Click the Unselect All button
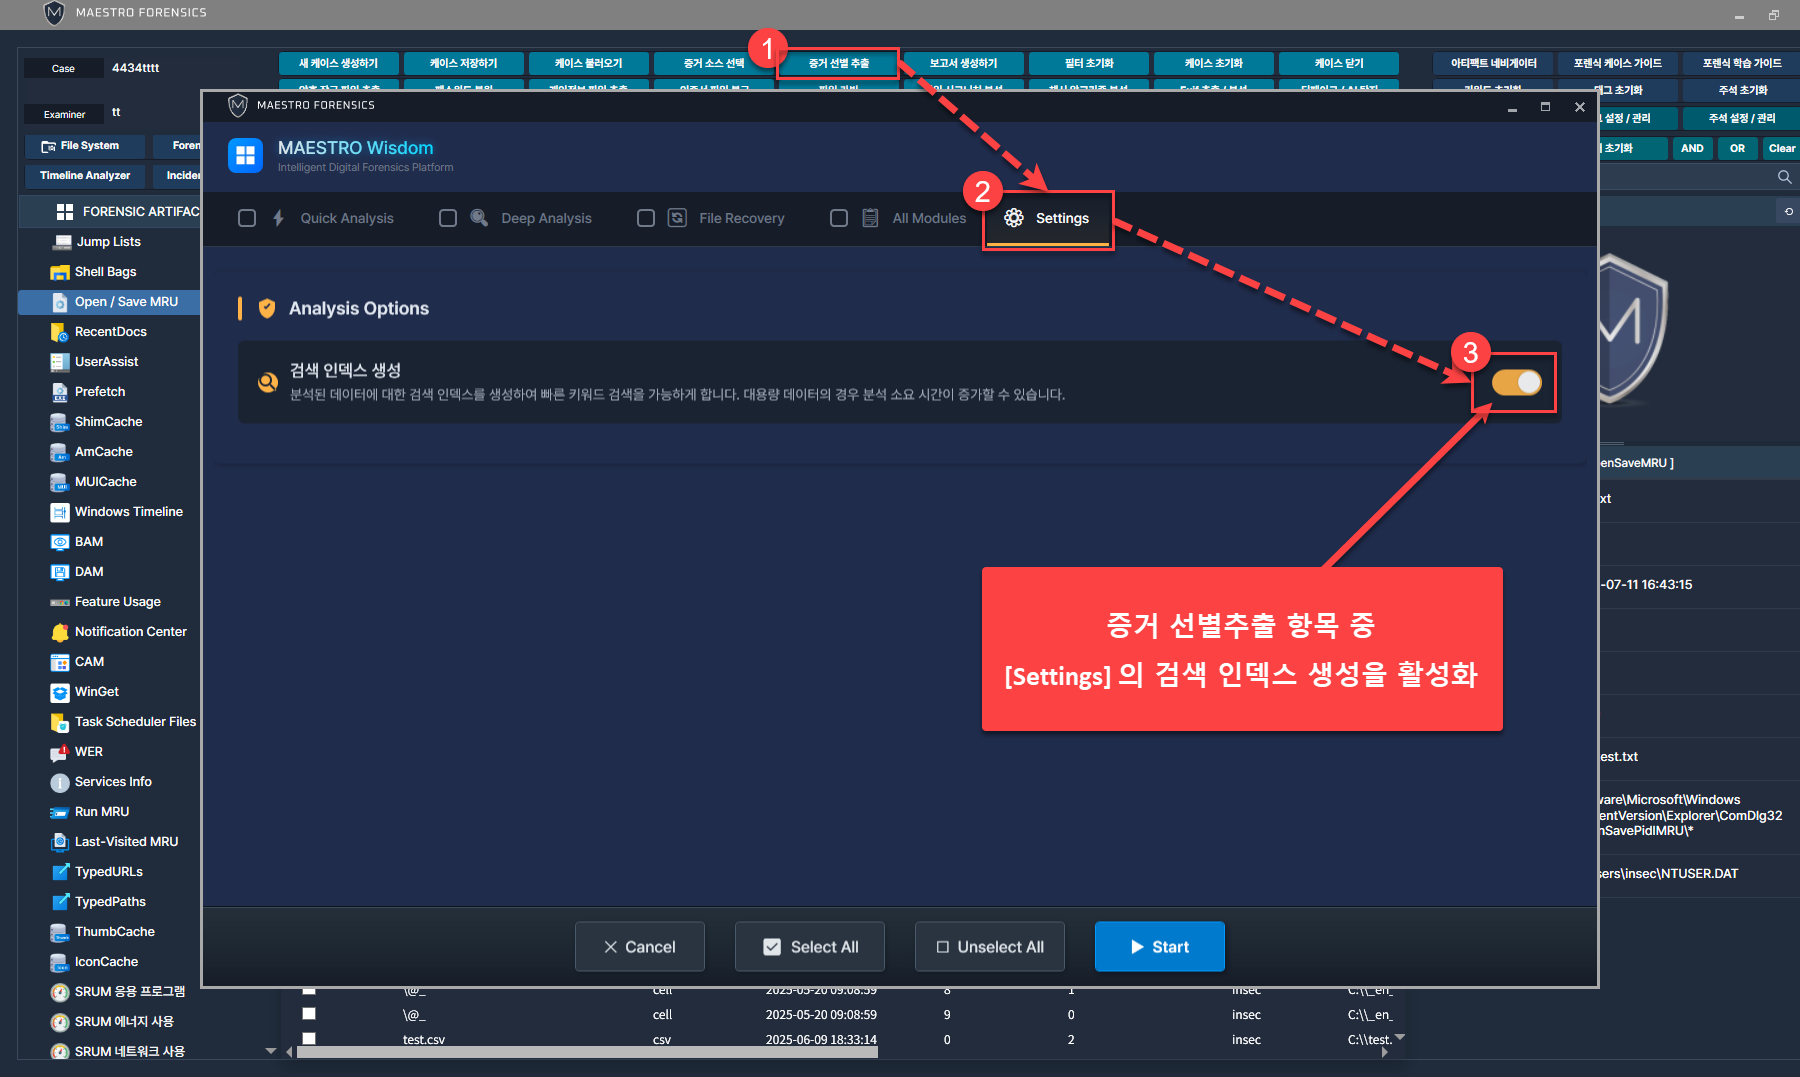The height and width of the screenshot is (1077, 1800). (x=989, y=947)
